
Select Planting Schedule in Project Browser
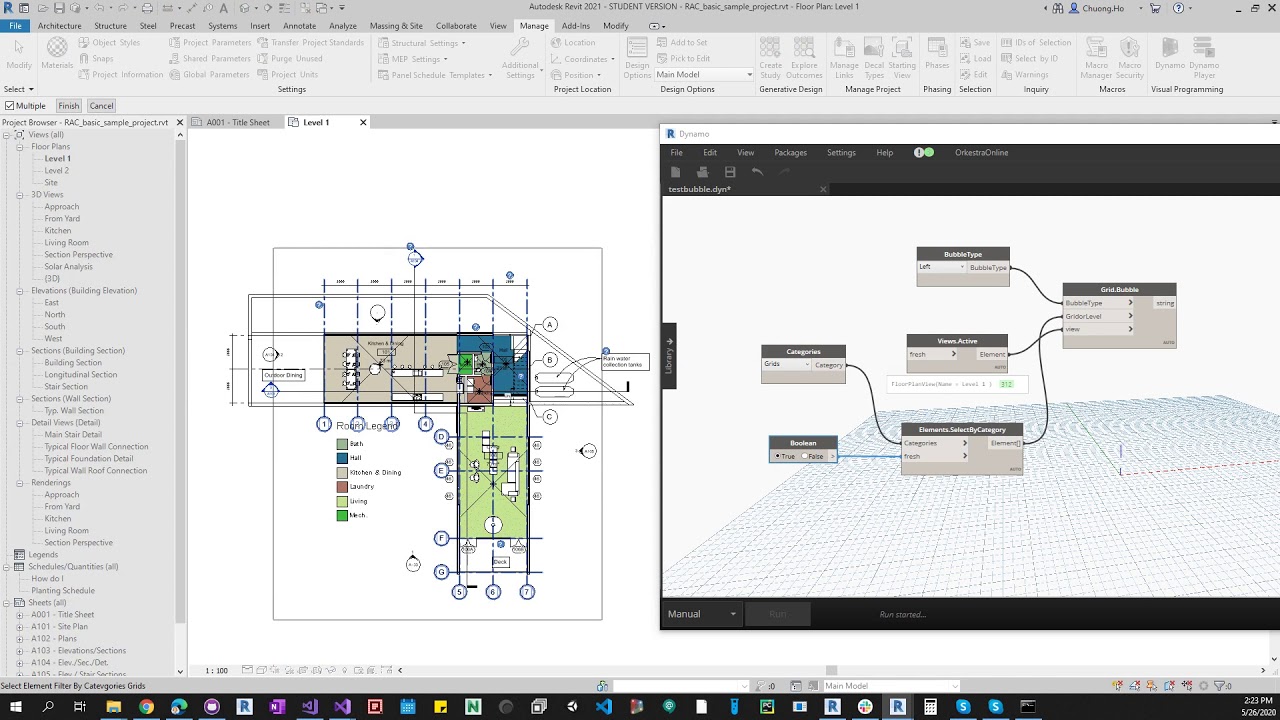(62, 591)
